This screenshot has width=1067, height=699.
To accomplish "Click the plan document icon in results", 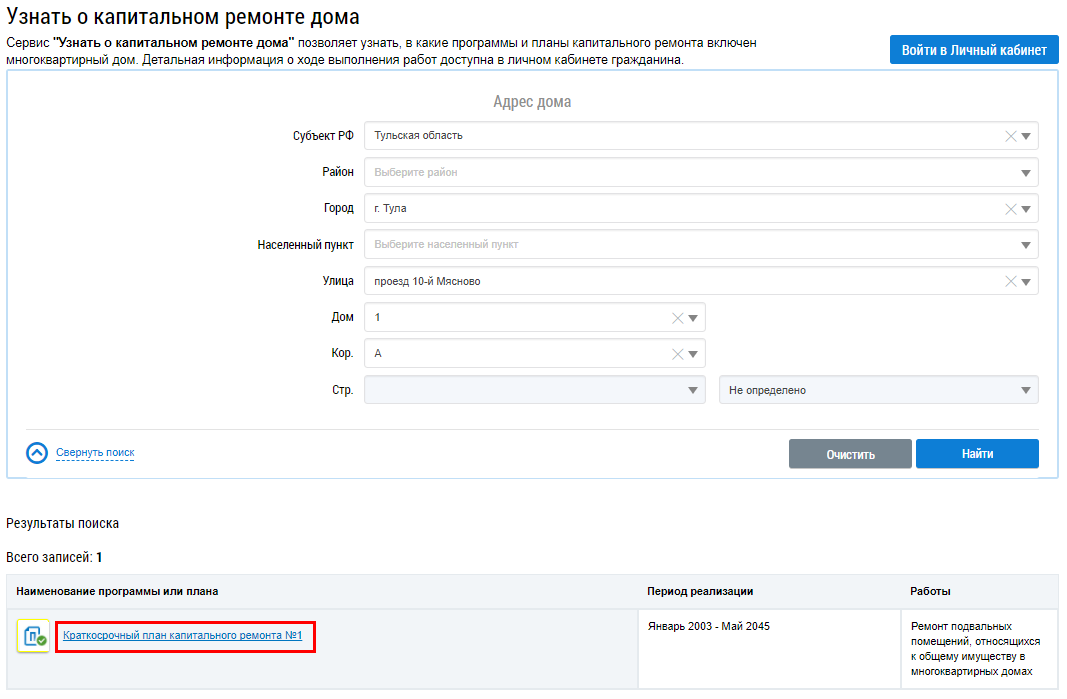I will [33, 636].
